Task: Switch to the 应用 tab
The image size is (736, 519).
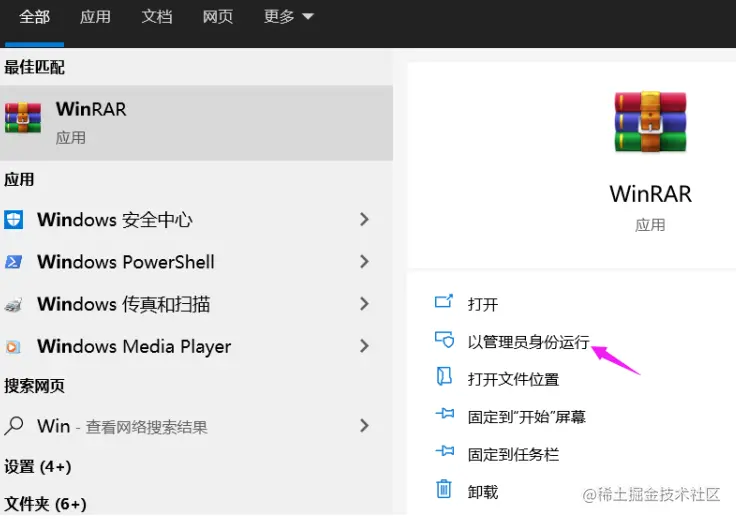Action: (95, 17)
